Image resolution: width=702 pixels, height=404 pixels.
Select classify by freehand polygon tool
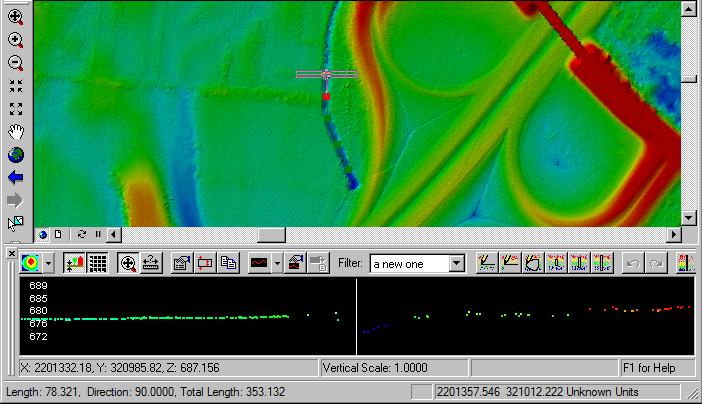533,263
